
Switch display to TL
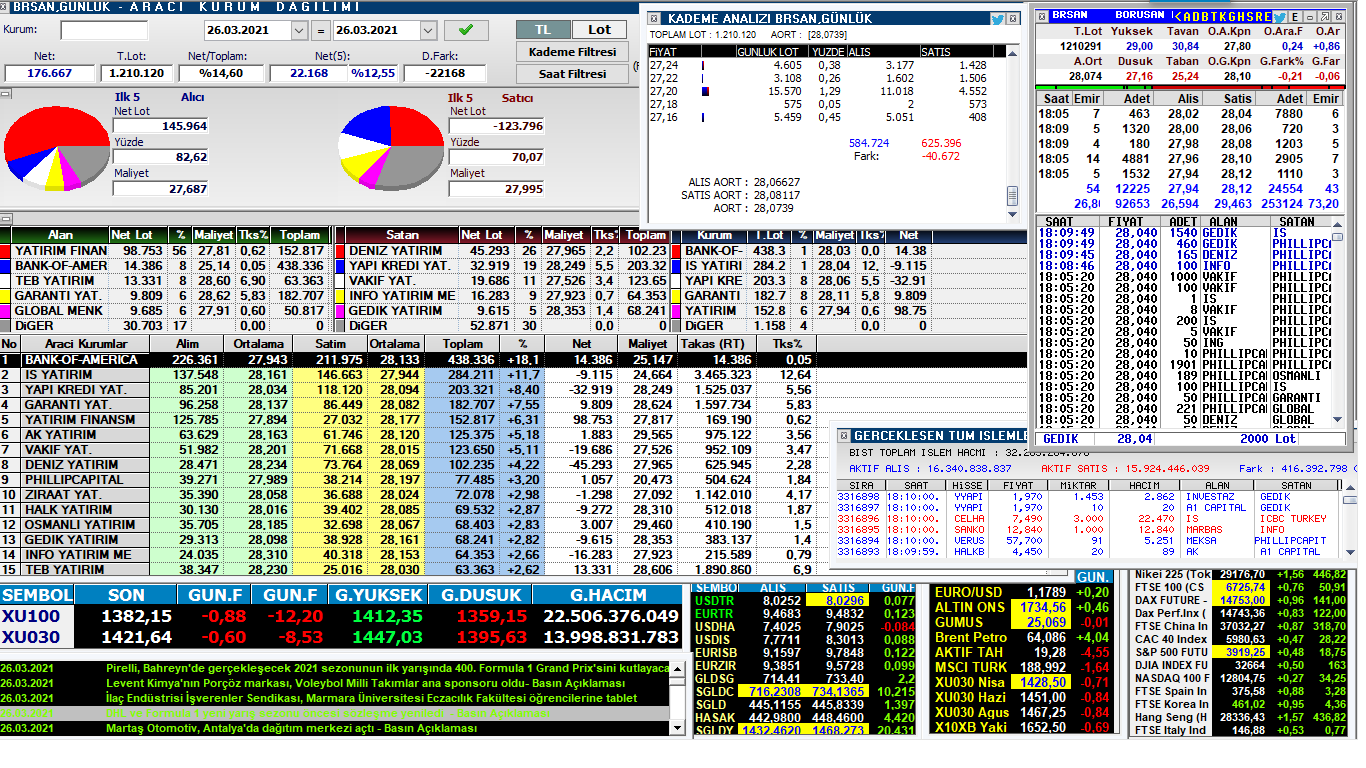(542, 30)
